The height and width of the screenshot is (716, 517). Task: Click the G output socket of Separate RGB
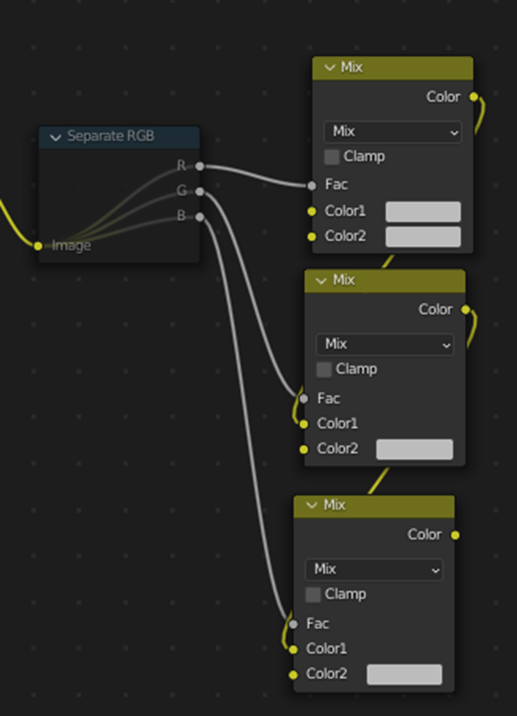coord(200,191)
